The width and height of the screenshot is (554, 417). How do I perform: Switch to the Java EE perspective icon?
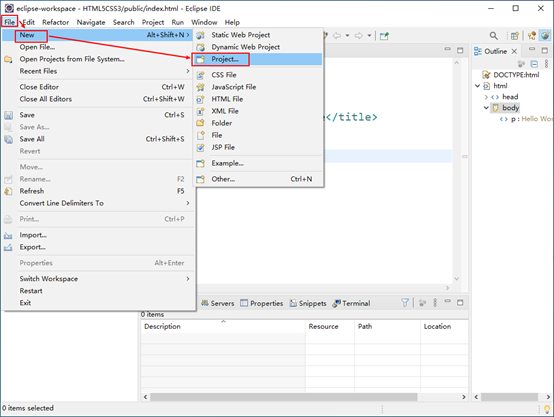pyautogui.click(x=532, y=36)
